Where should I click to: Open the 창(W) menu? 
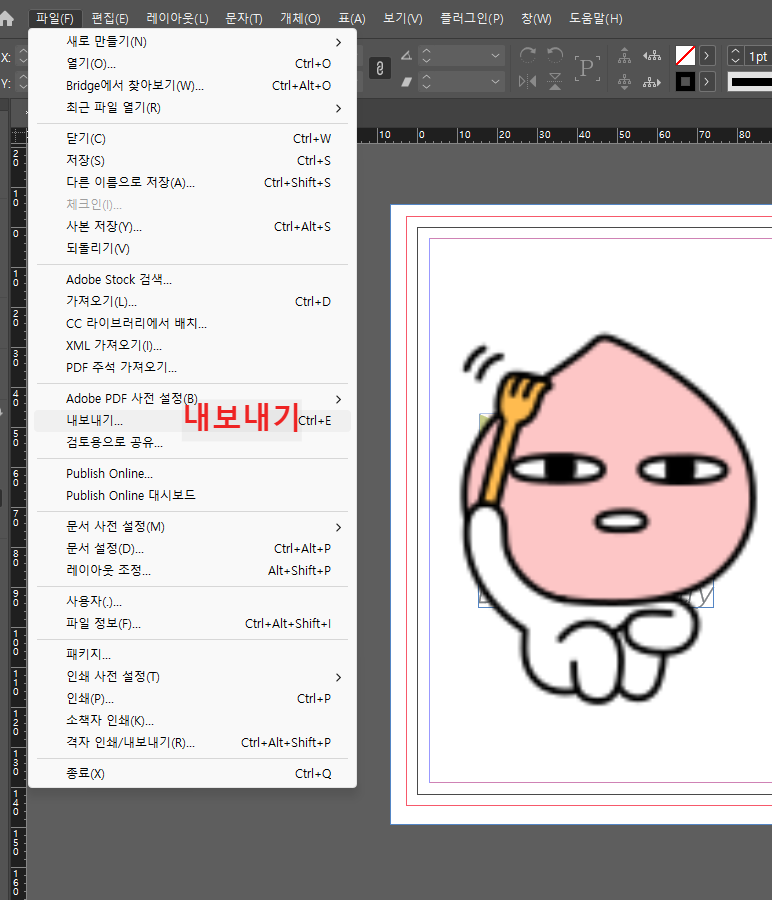coord(536,18)
